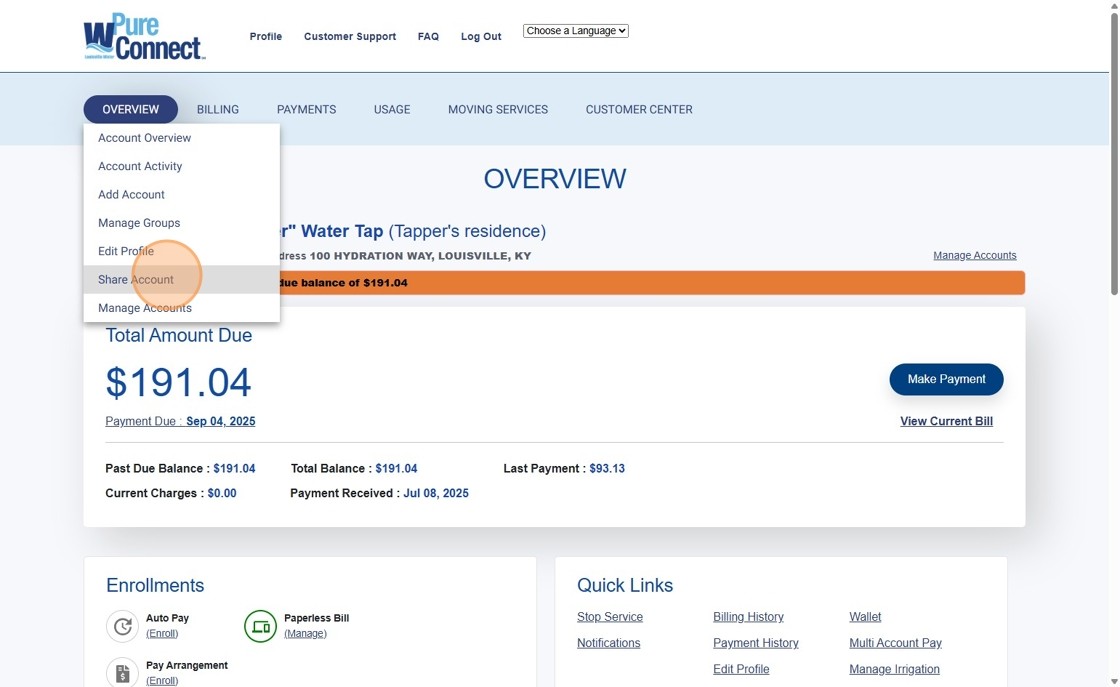Open Manage Groups from Overview menu
Viewport: 1120px width, 687px height.
139,223
